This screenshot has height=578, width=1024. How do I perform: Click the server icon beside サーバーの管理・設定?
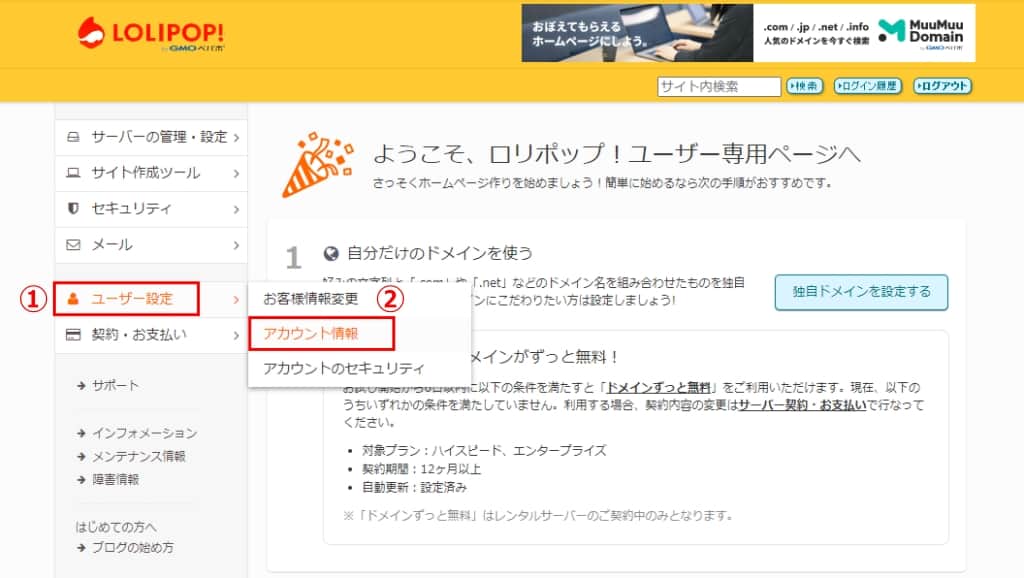(73, 137)
